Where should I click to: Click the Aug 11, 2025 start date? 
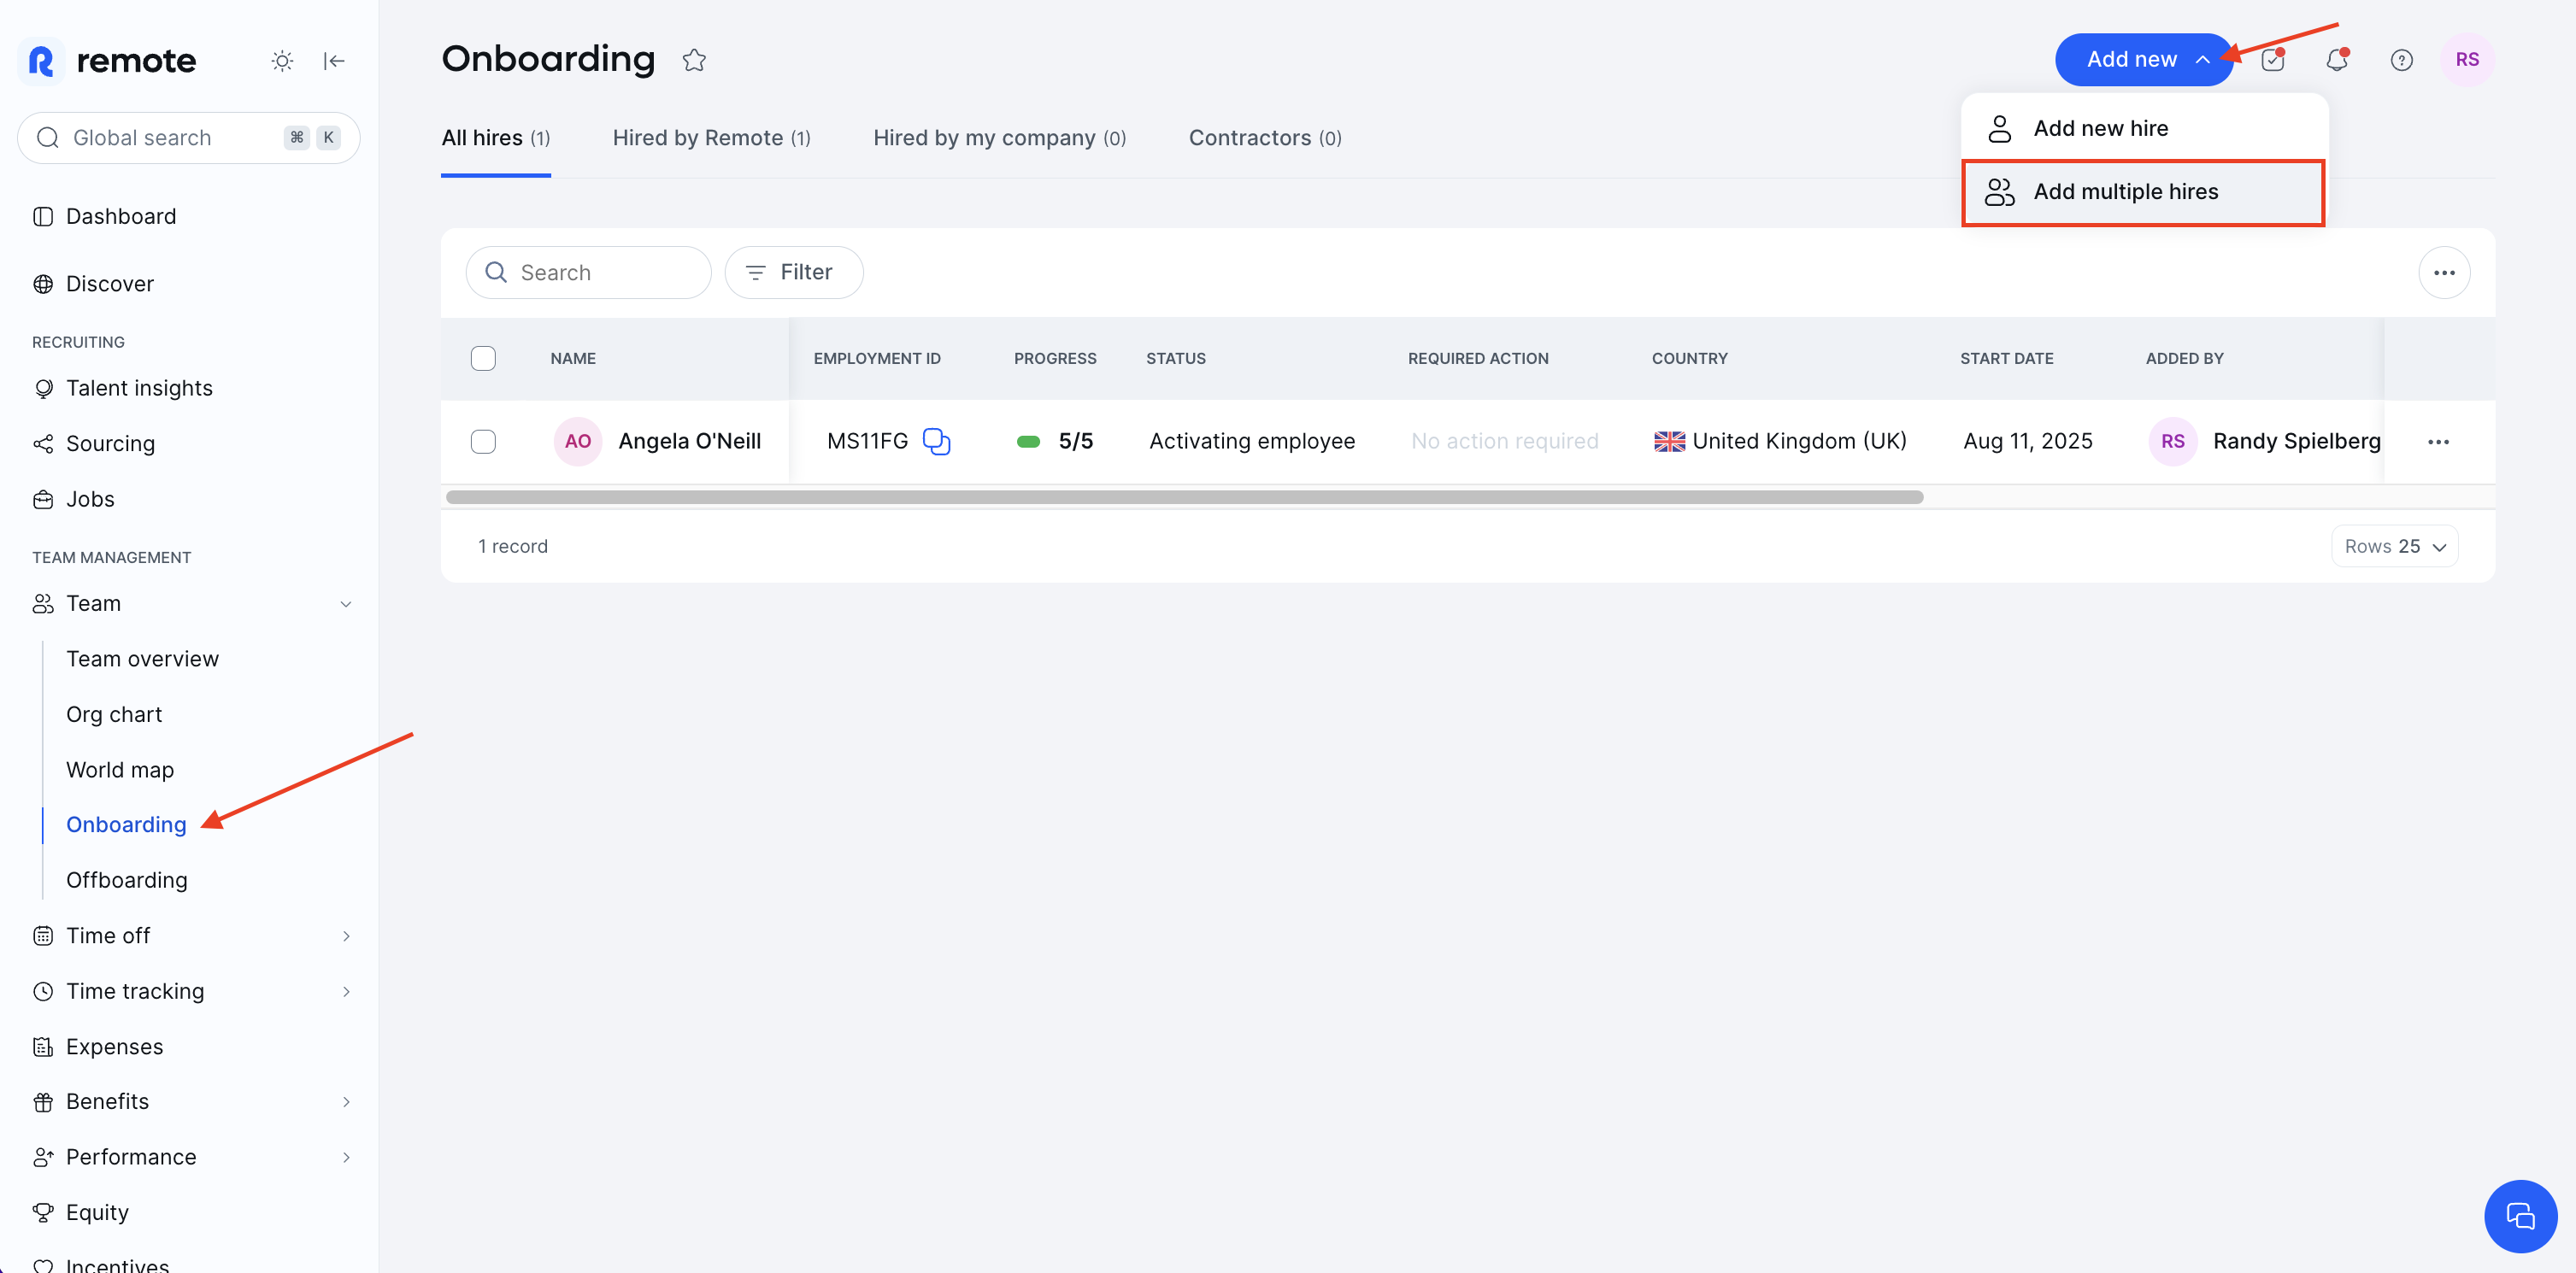(2027, 441)
